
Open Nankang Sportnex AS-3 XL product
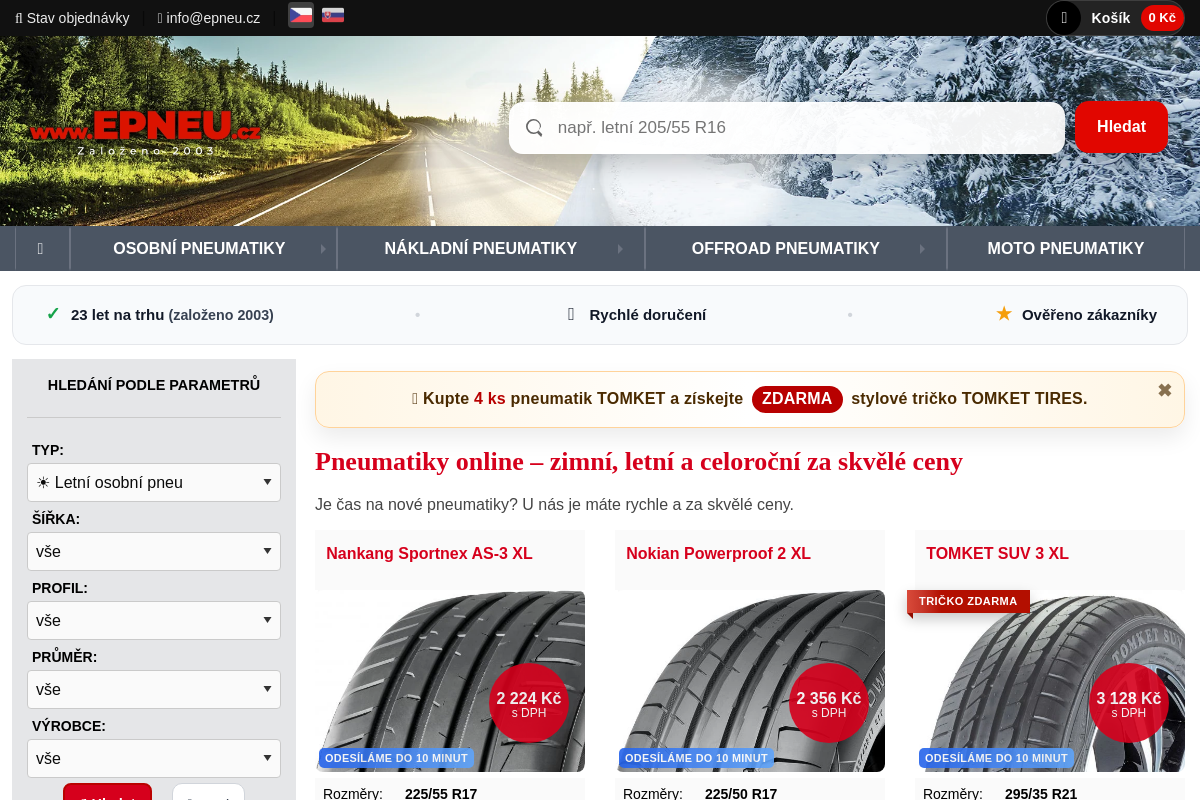point(429,553)
